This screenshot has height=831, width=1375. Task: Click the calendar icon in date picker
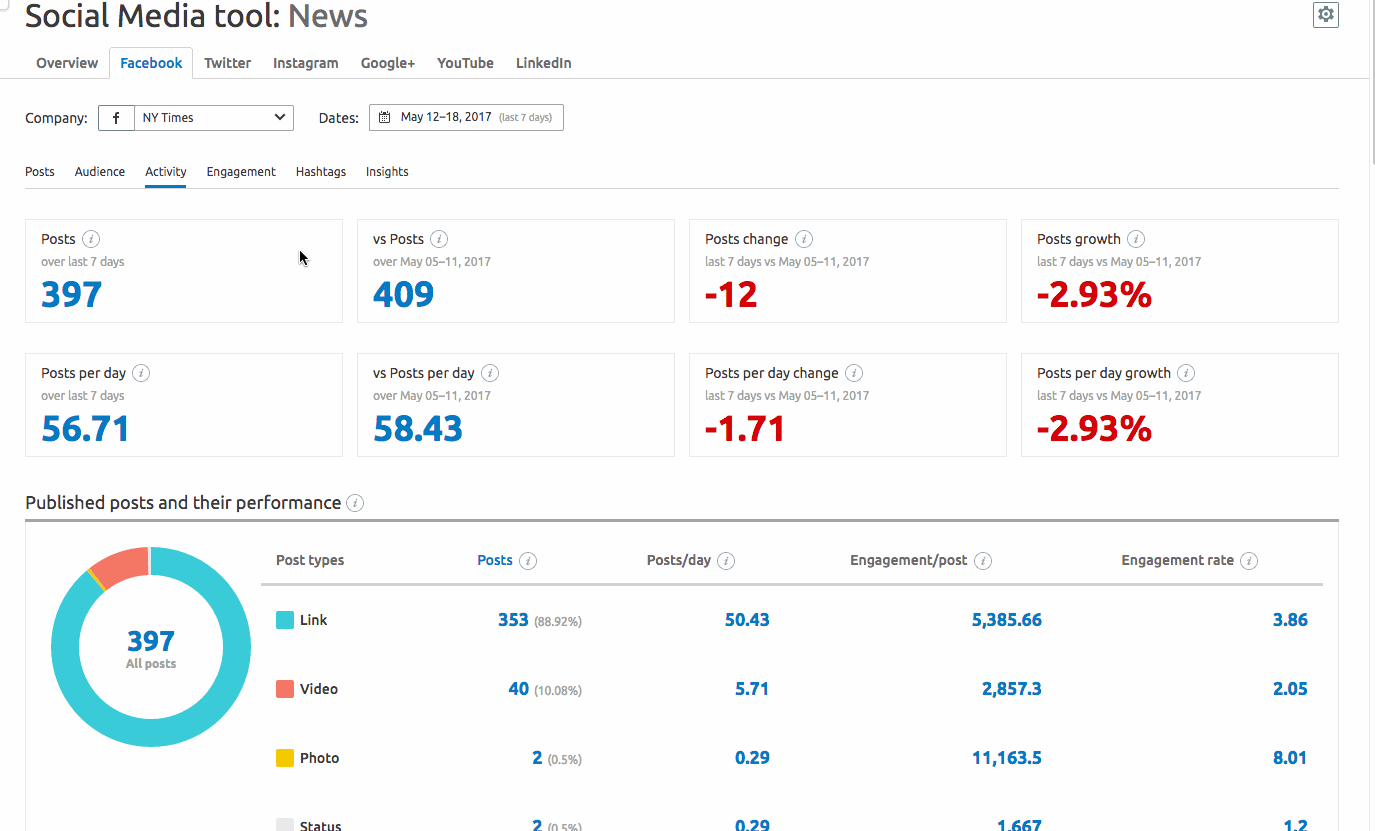pyautogui.click(x=384, y=118)
